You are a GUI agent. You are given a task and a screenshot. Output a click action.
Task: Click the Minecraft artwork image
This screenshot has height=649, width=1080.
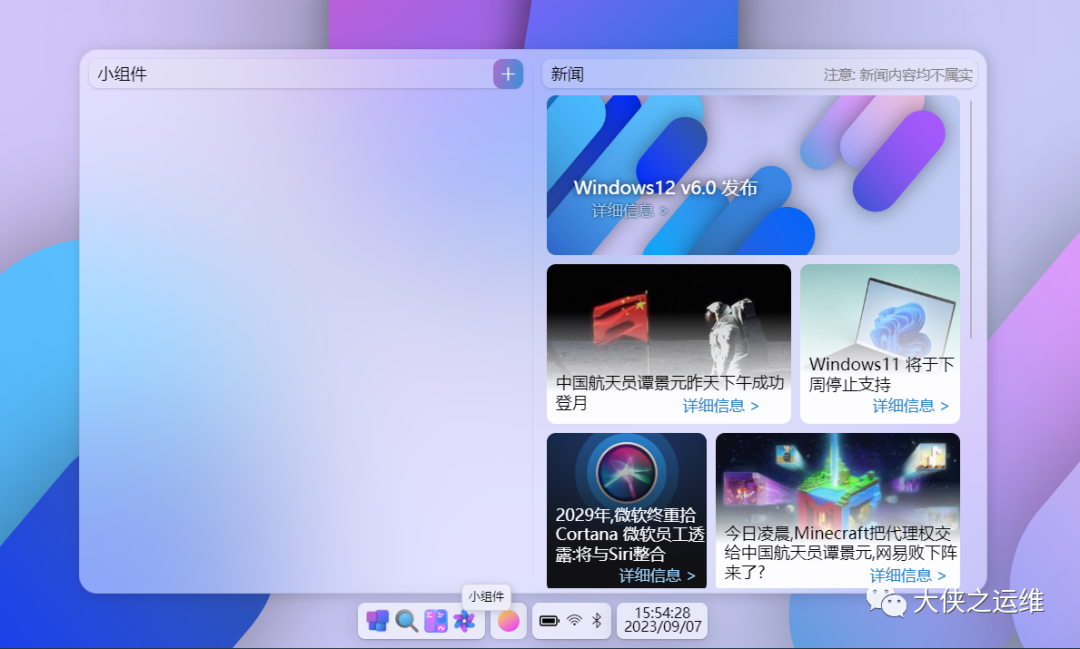838,479
